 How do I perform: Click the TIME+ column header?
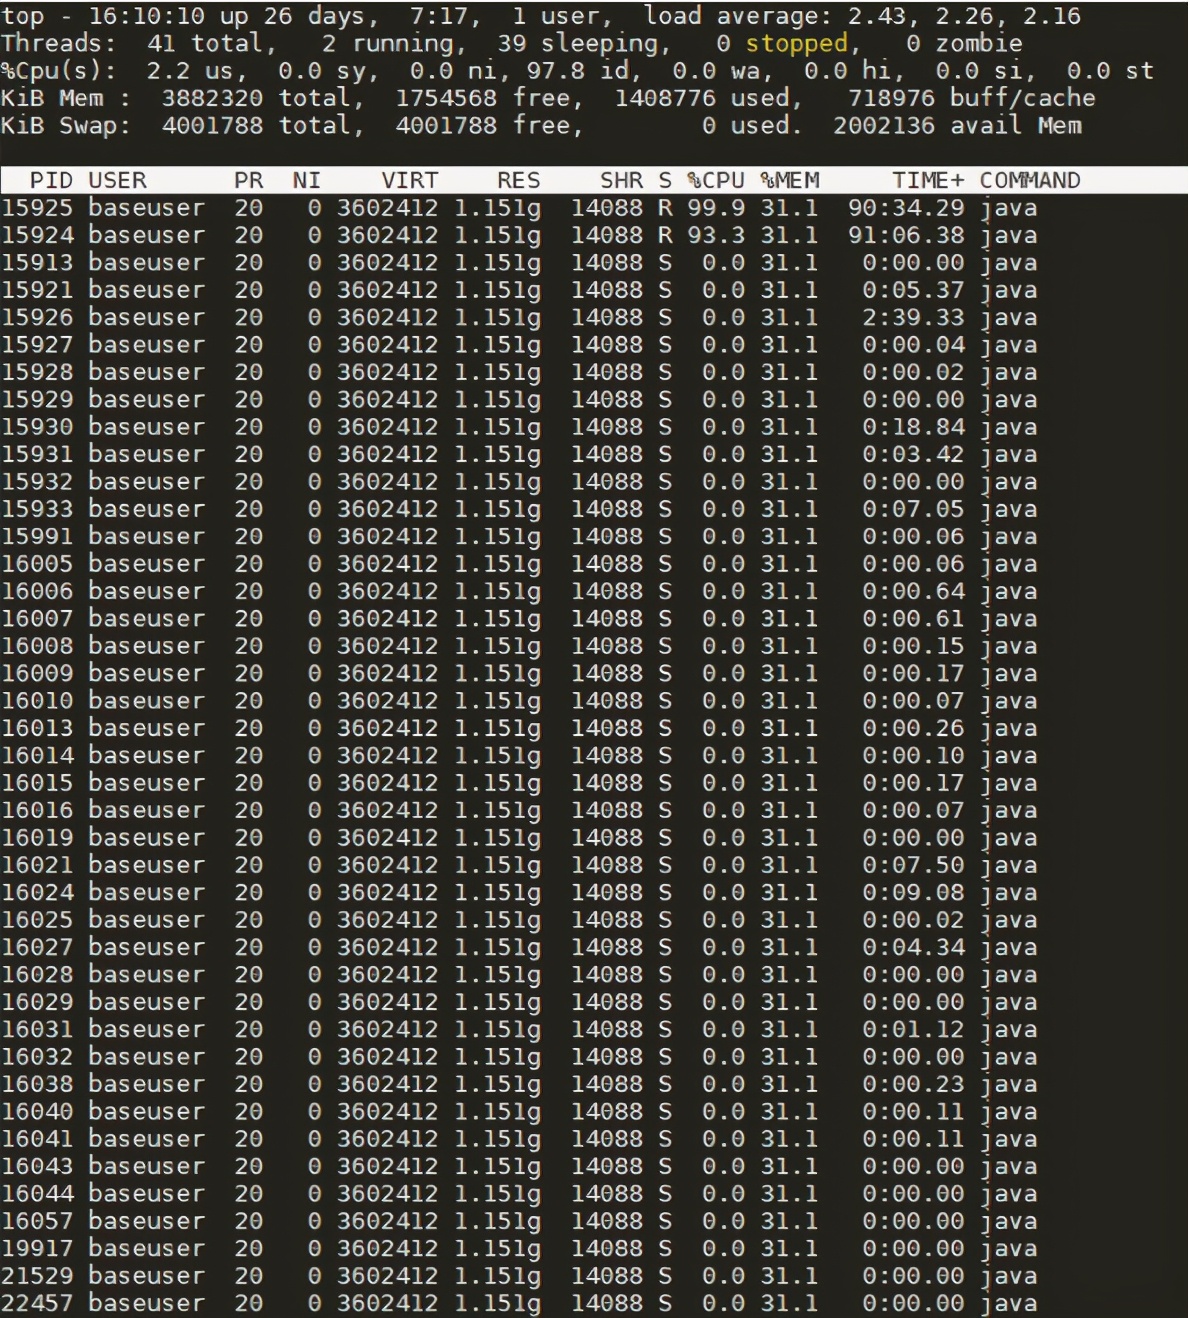[x=929, y=180]
